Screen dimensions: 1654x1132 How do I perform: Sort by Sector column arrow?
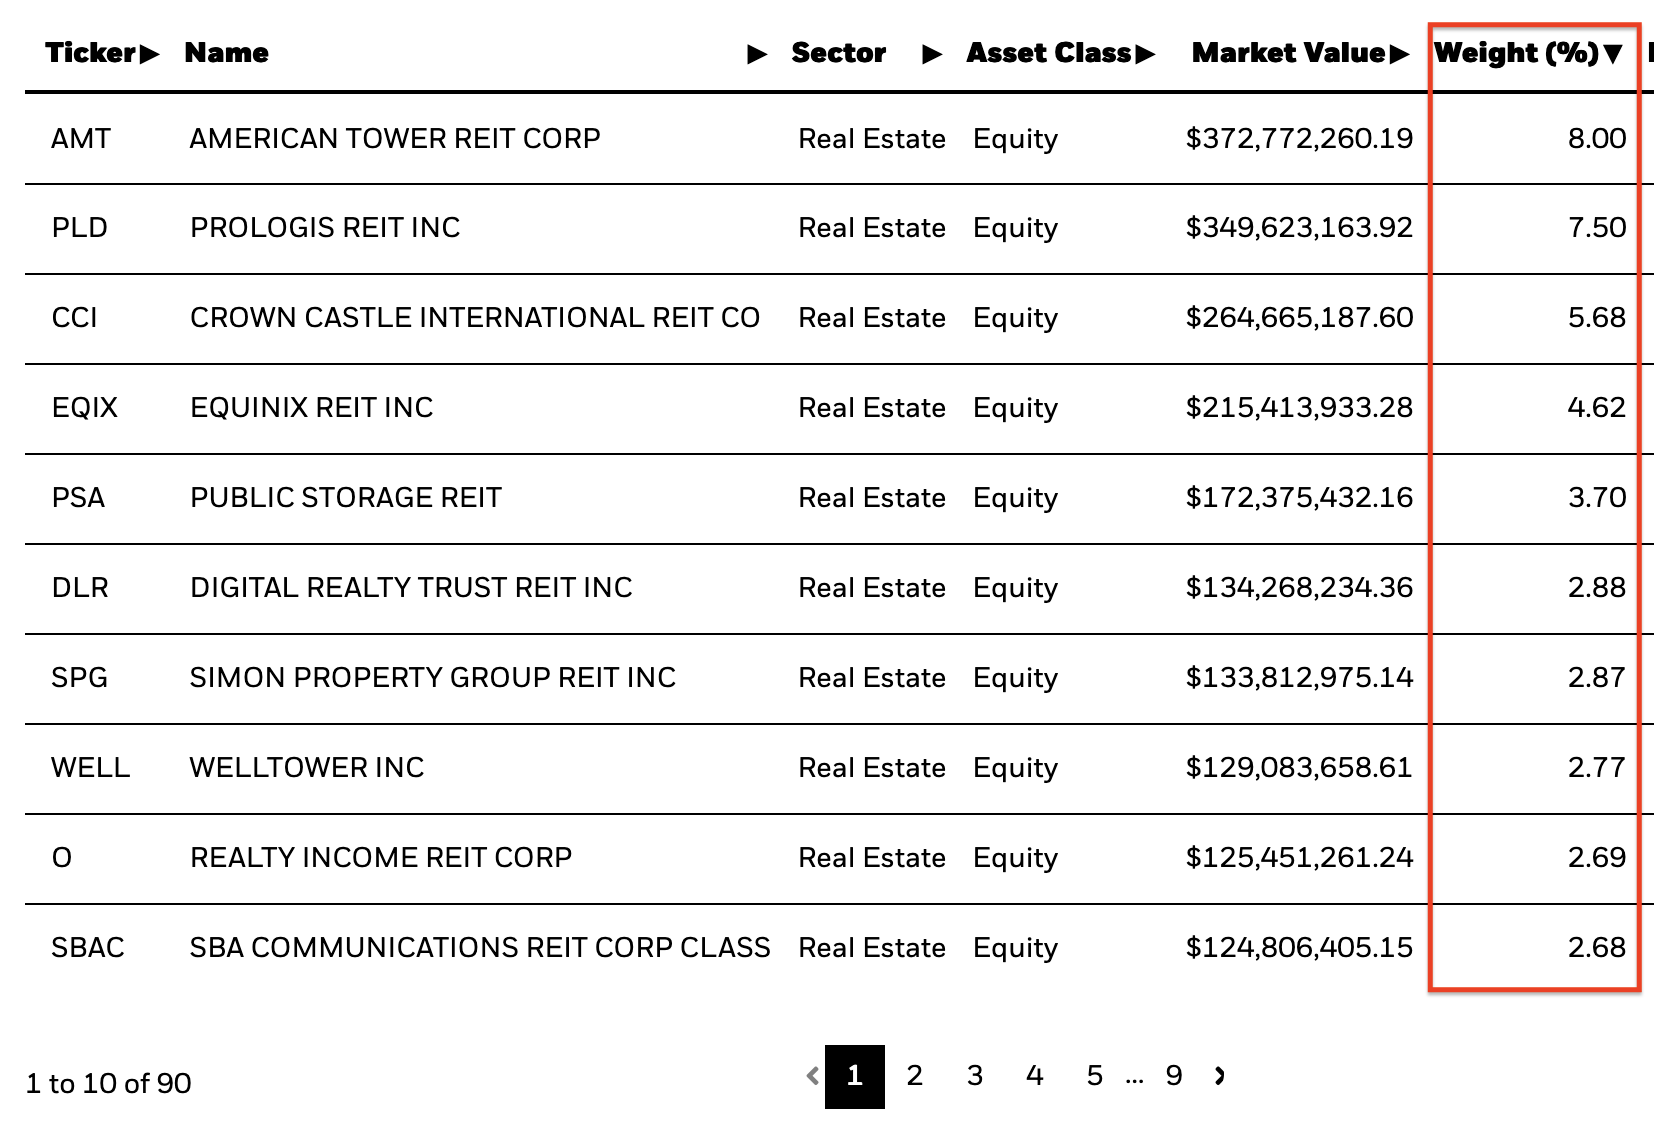[x=932, y=54]
